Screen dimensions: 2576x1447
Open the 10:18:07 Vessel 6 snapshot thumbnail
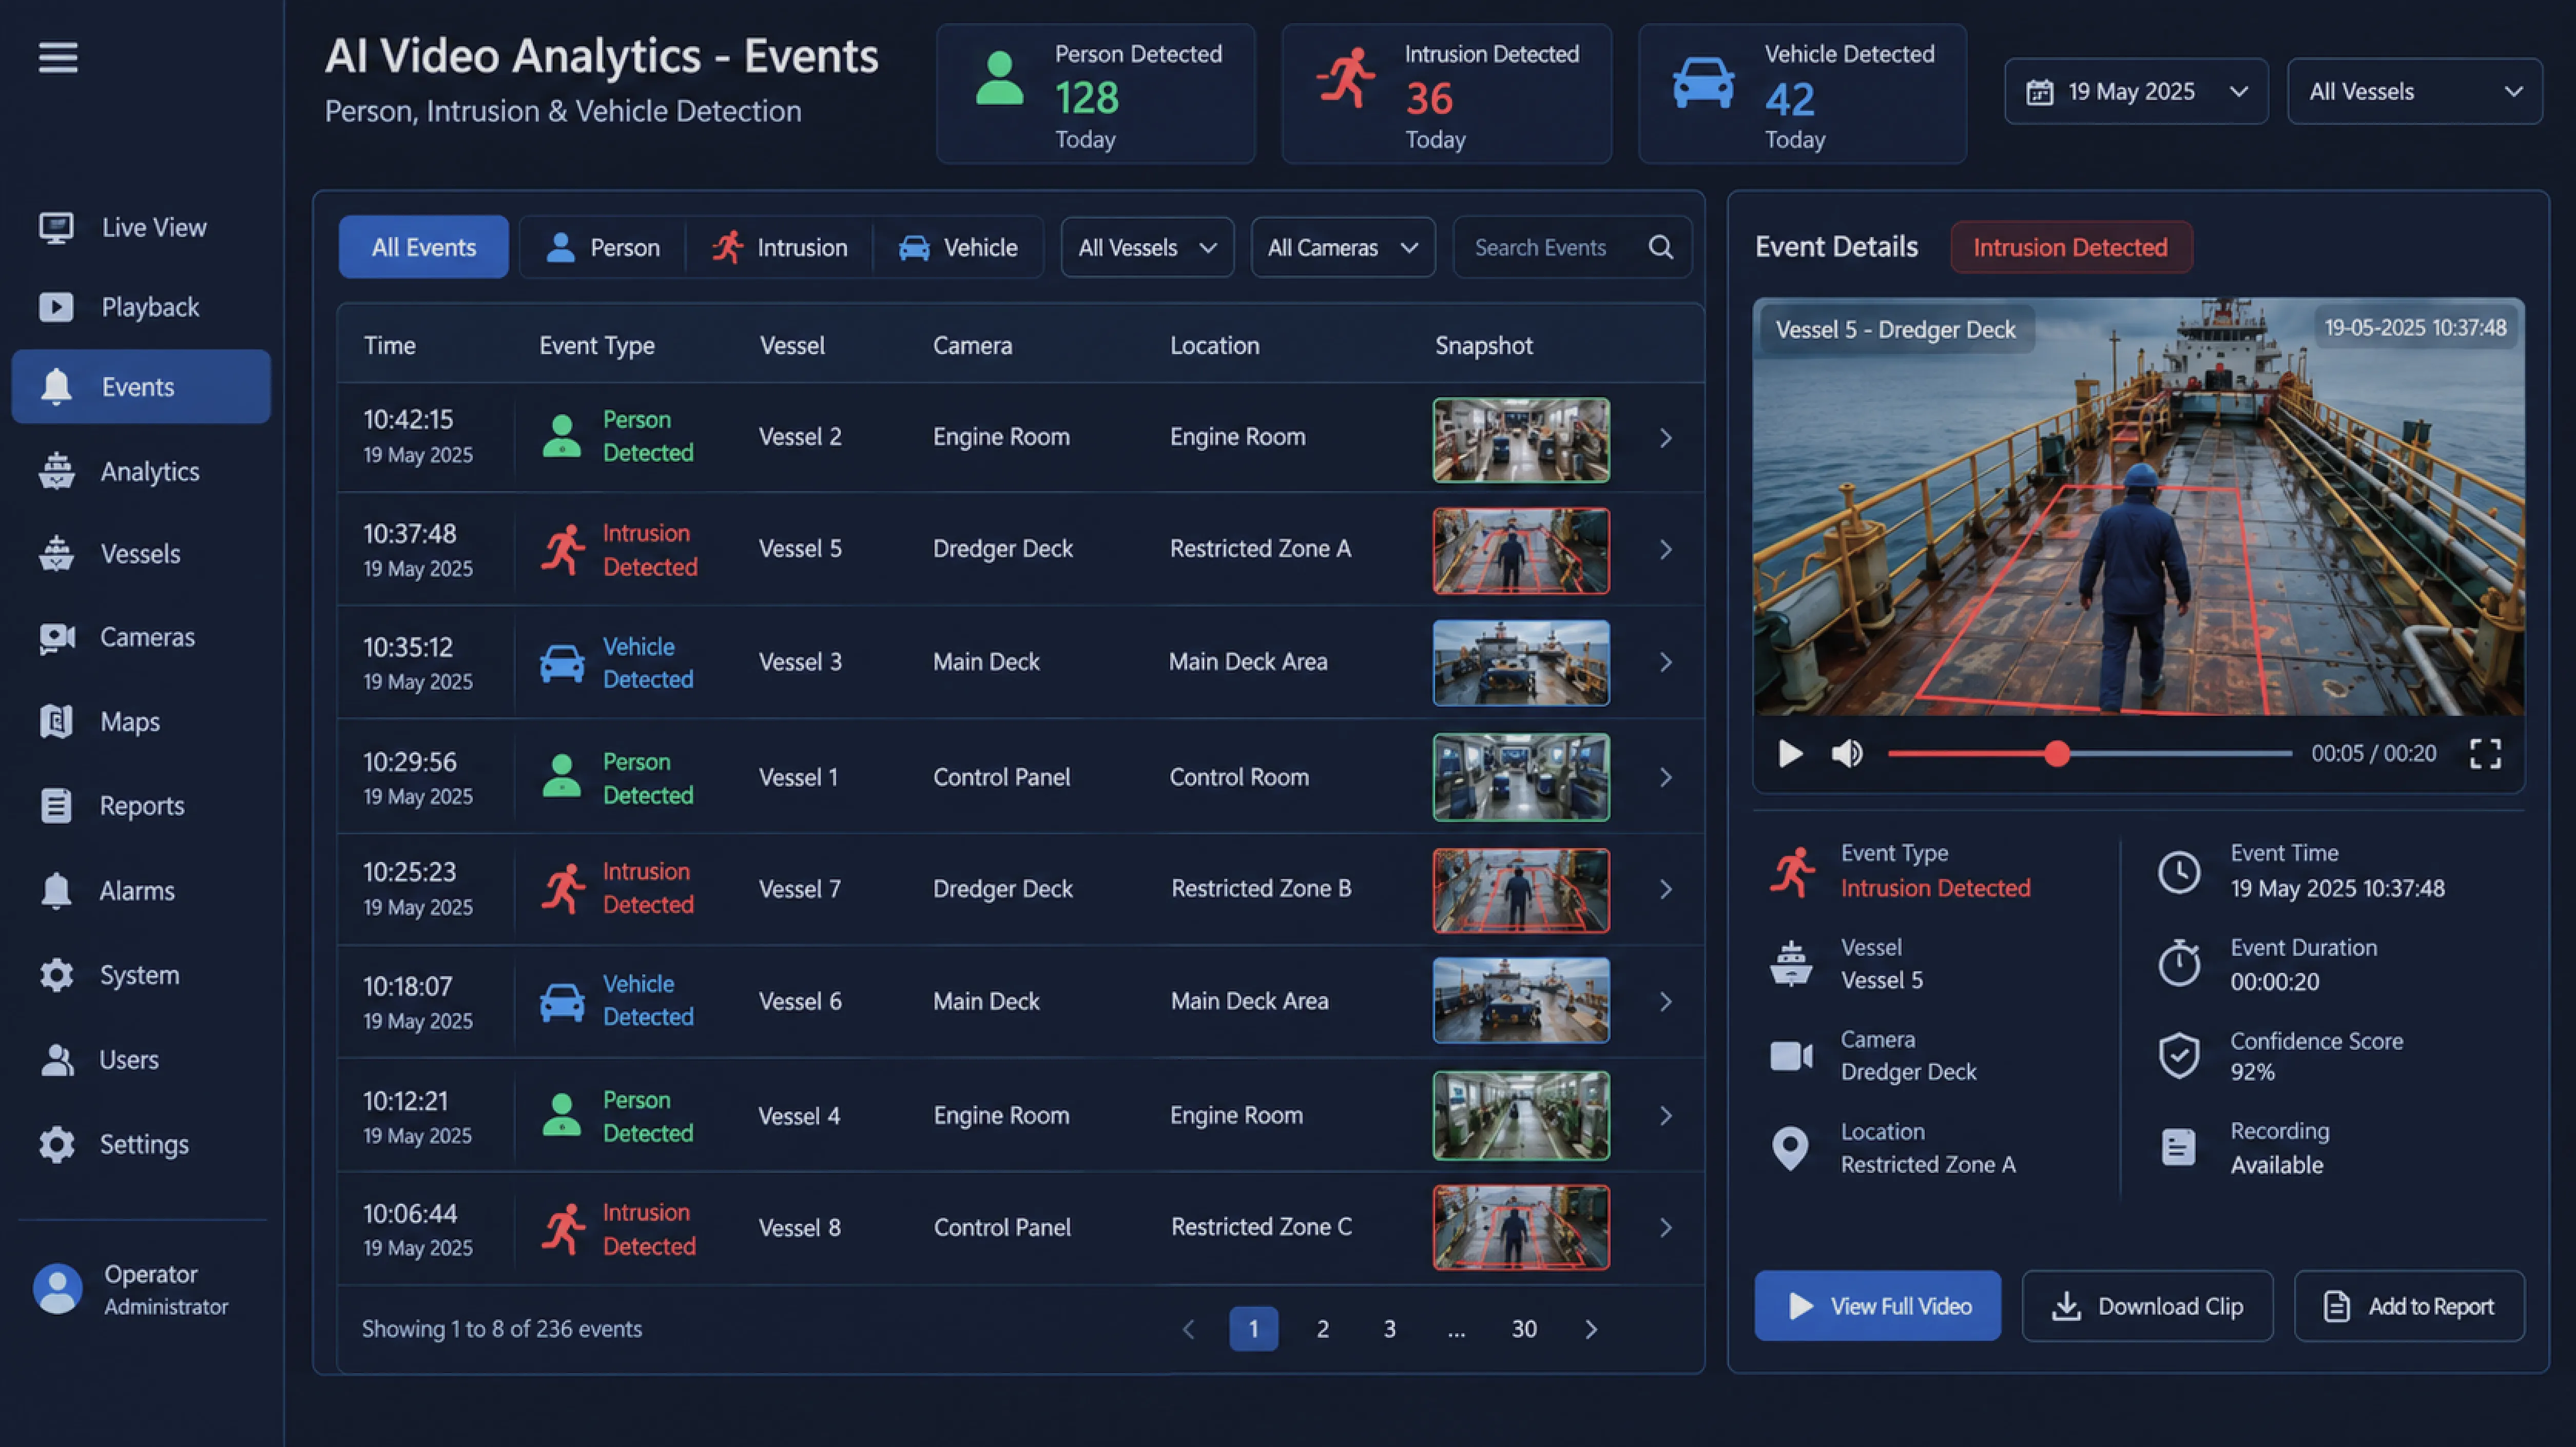(x=1521, y=1001)
